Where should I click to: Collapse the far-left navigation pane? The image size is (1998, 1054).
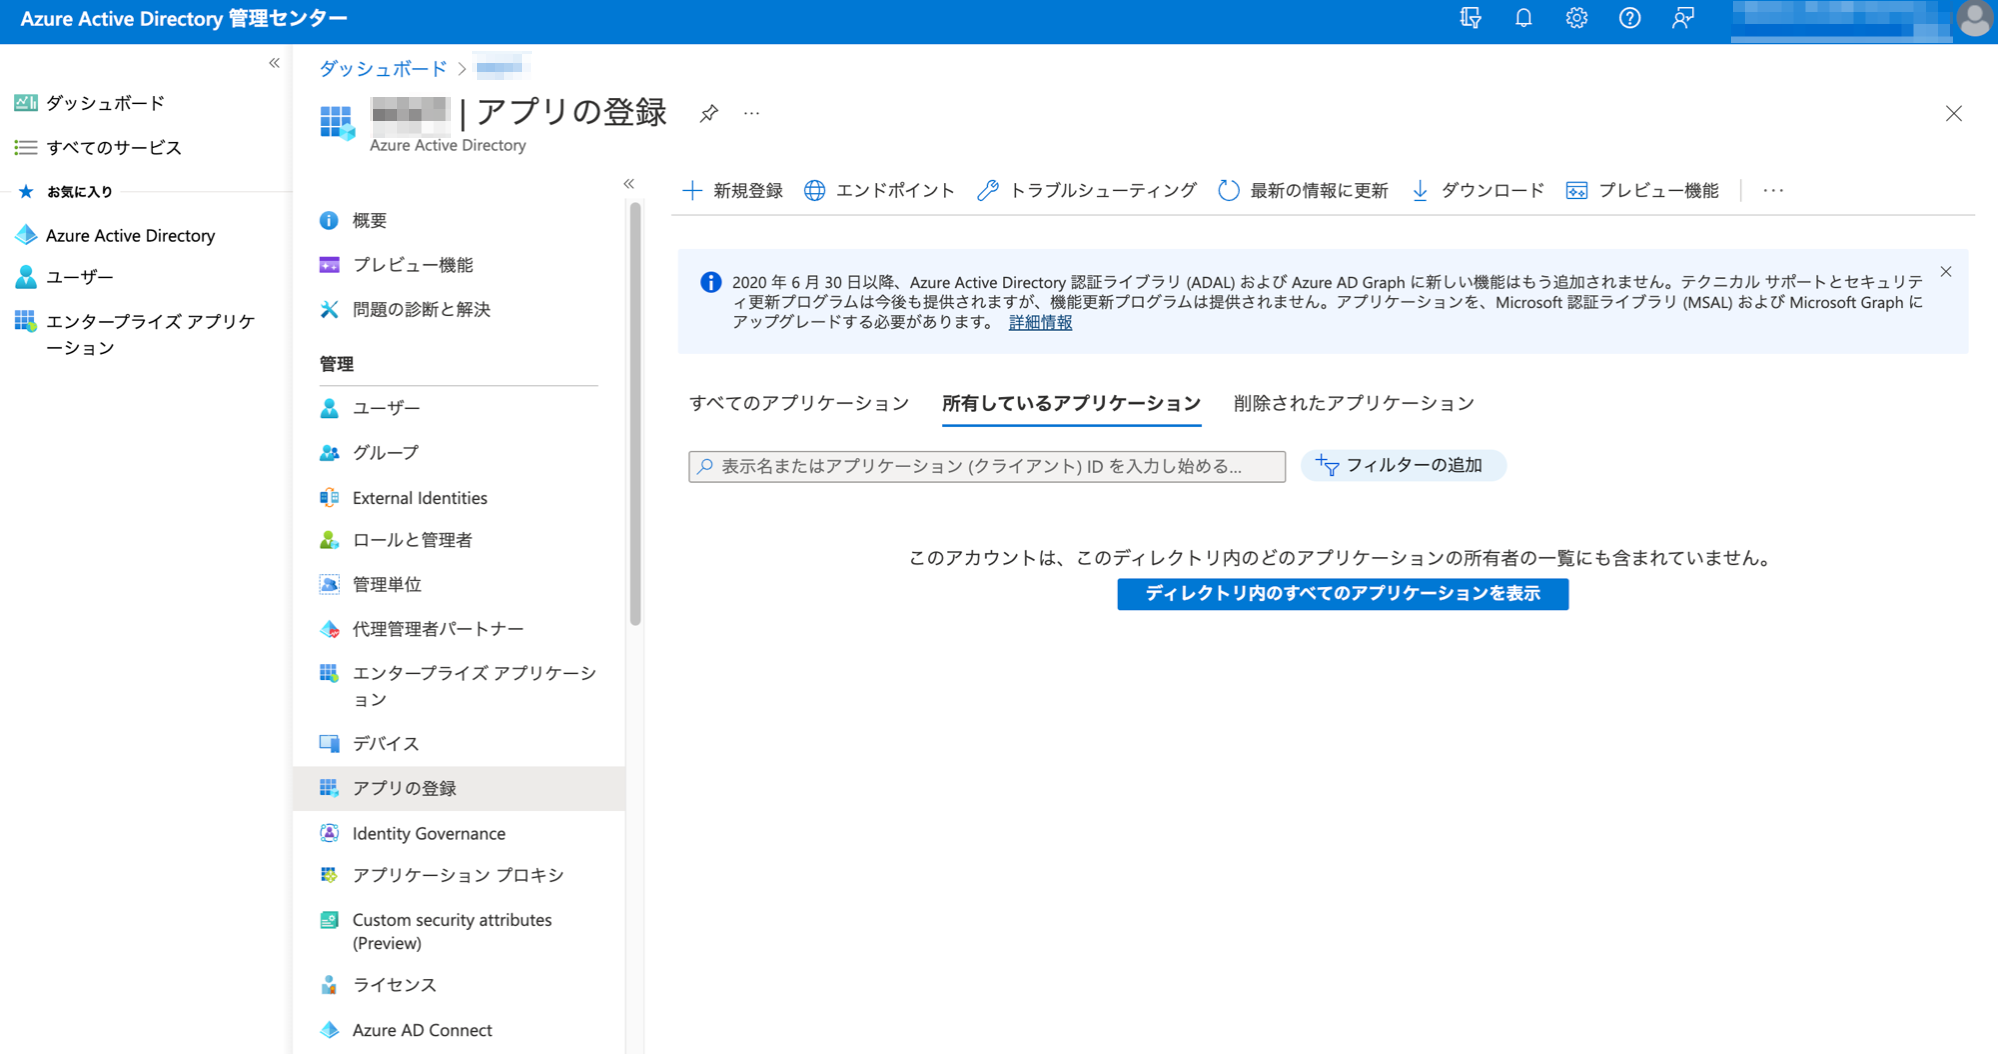(x=274, y=63)
